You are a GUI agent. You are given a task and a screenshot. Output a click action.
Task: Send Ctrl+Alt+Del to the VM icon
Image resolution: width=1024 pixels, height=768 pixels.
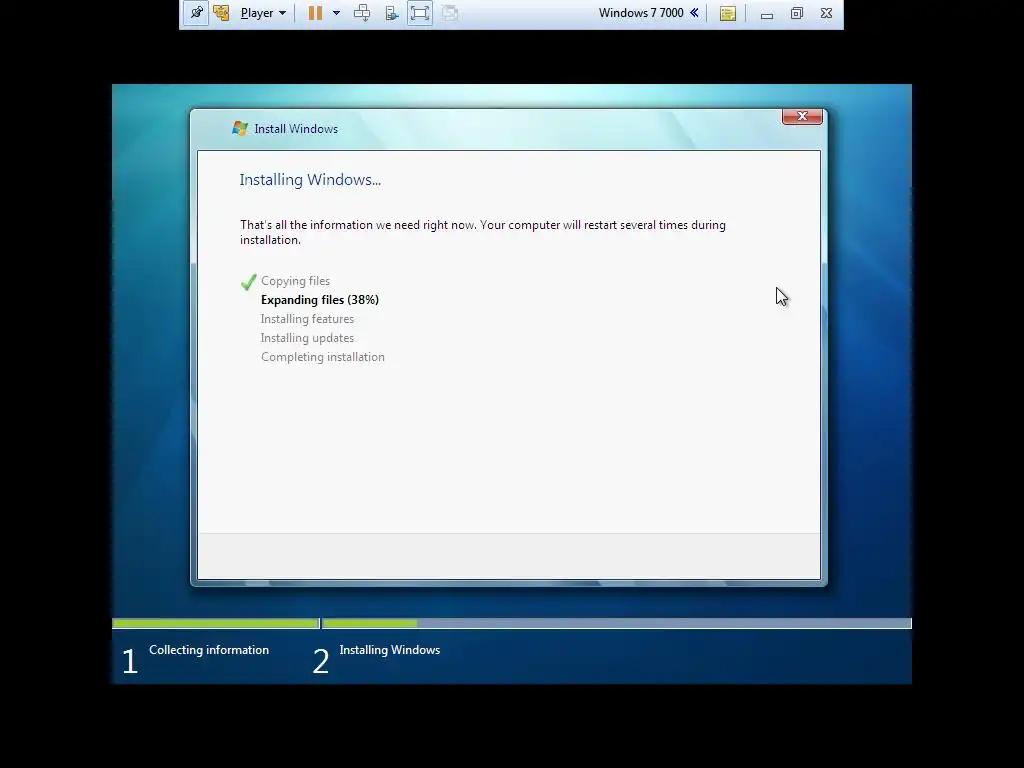(362, 13)
